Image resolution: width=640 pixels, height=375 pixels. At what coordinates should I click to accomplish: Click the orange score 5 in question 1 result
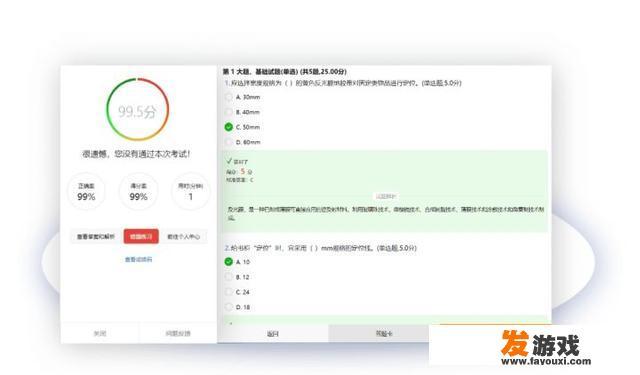pyautogui.click(x=243, y=171)
